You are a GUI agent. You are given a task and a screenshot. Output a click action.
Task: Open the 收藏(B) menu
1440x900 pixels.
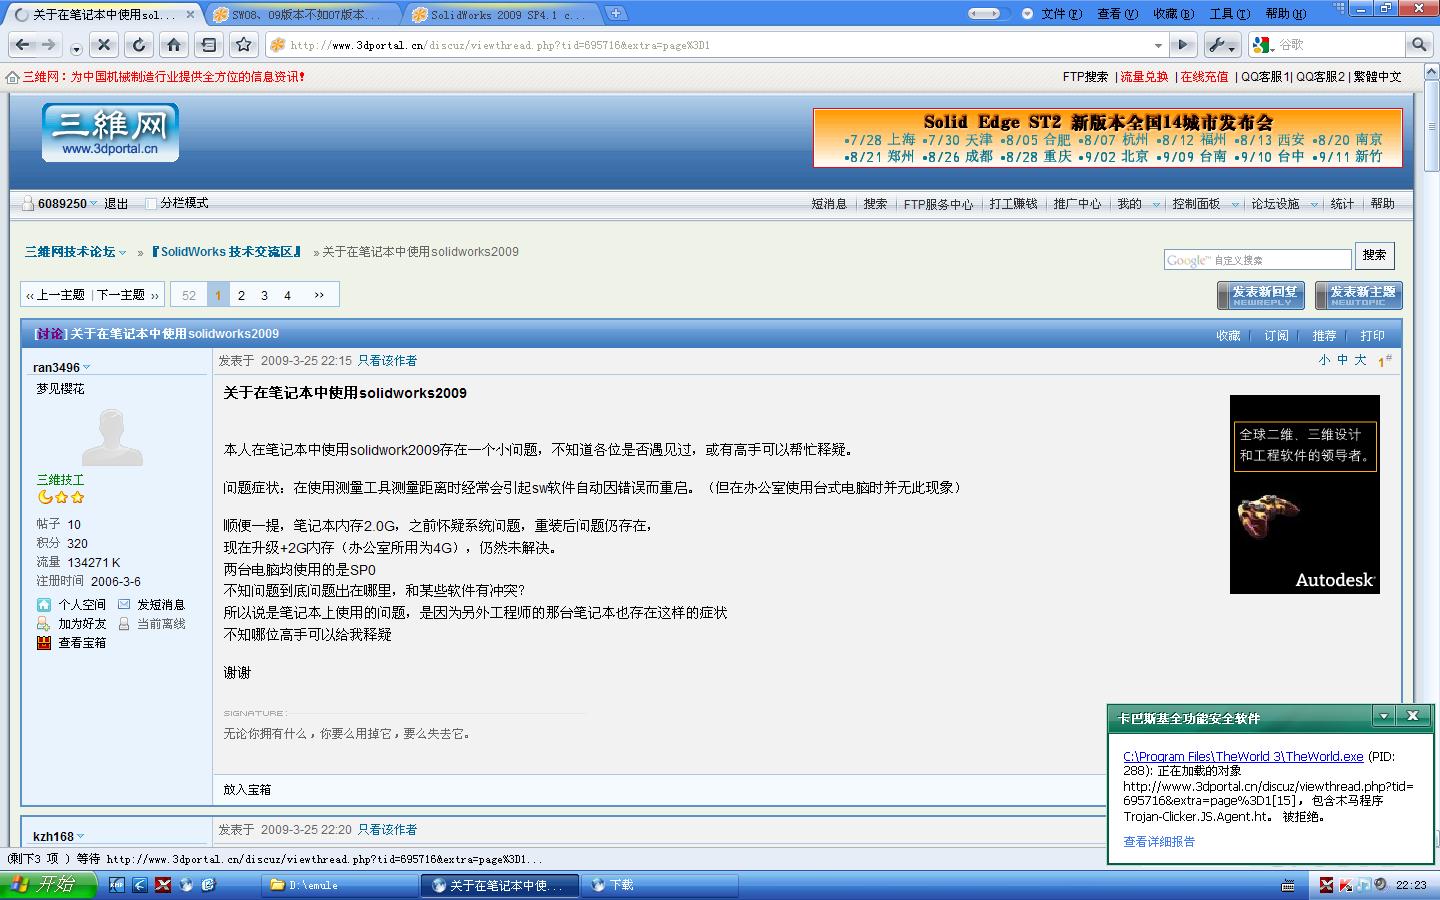1173,14
